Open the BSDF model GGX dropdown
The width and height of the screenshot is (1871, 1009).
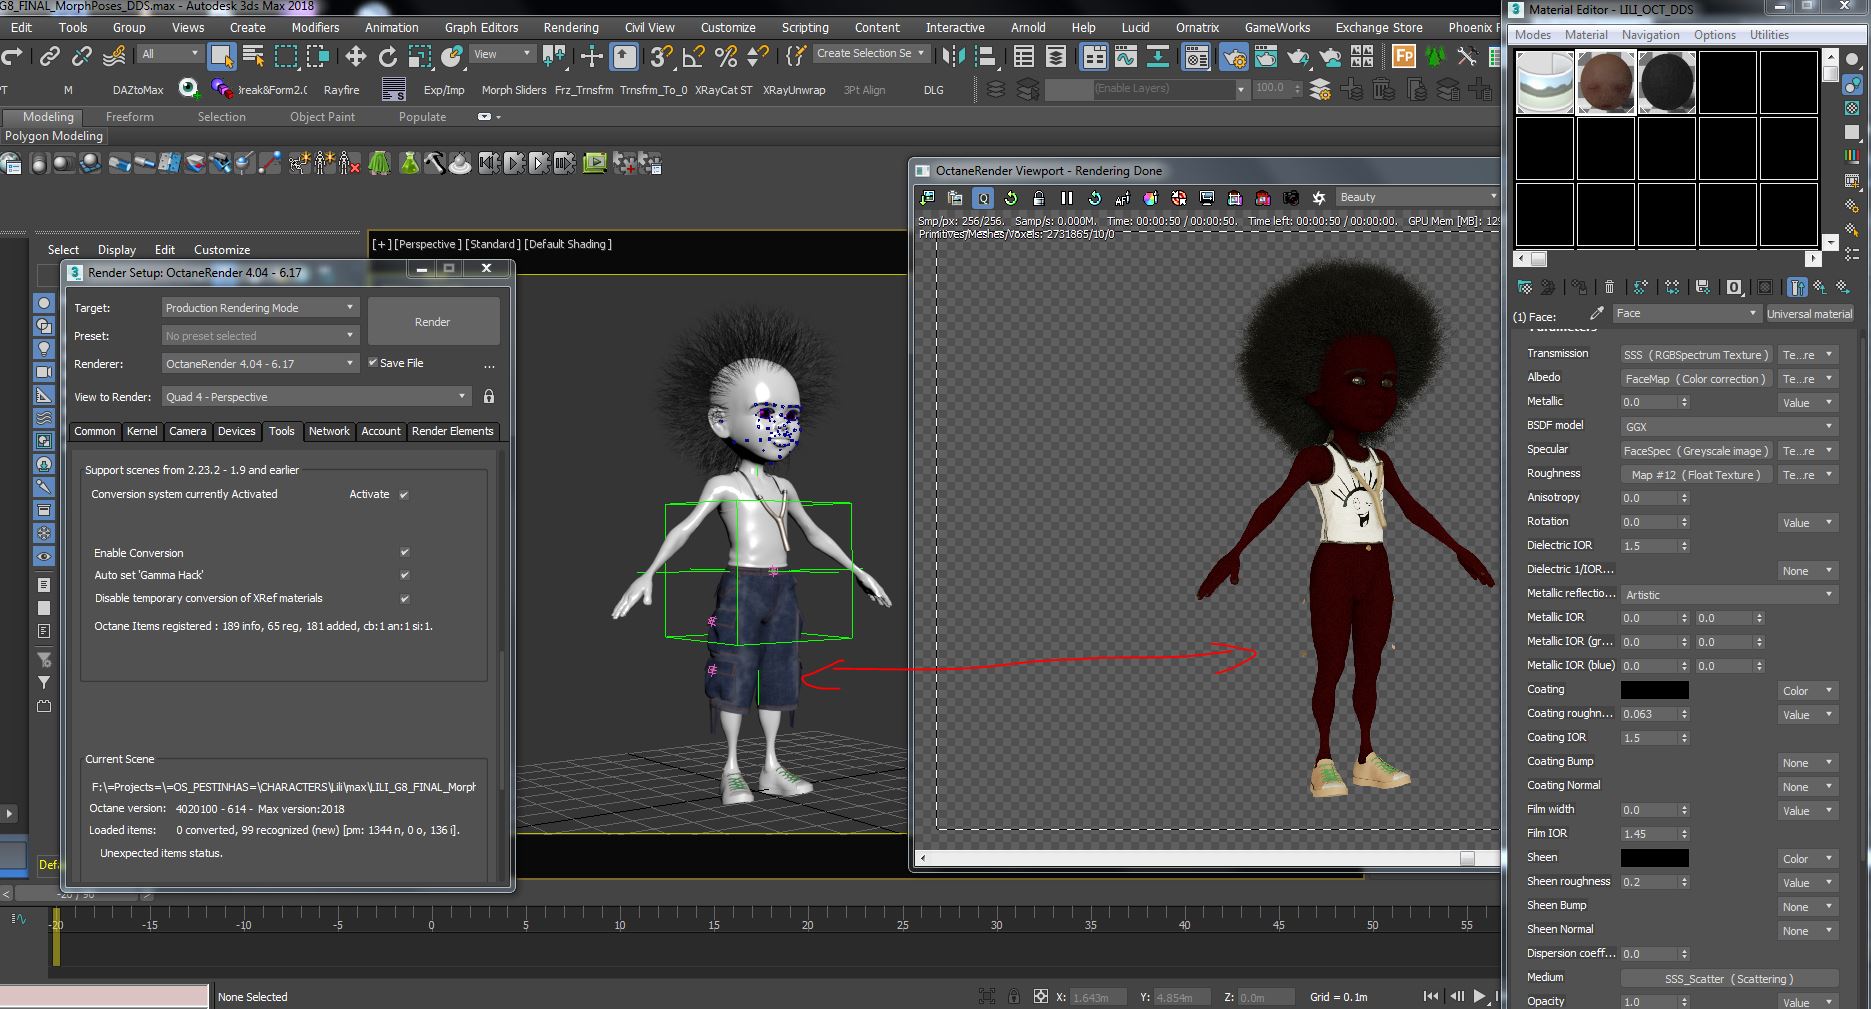click(1728, 426)
